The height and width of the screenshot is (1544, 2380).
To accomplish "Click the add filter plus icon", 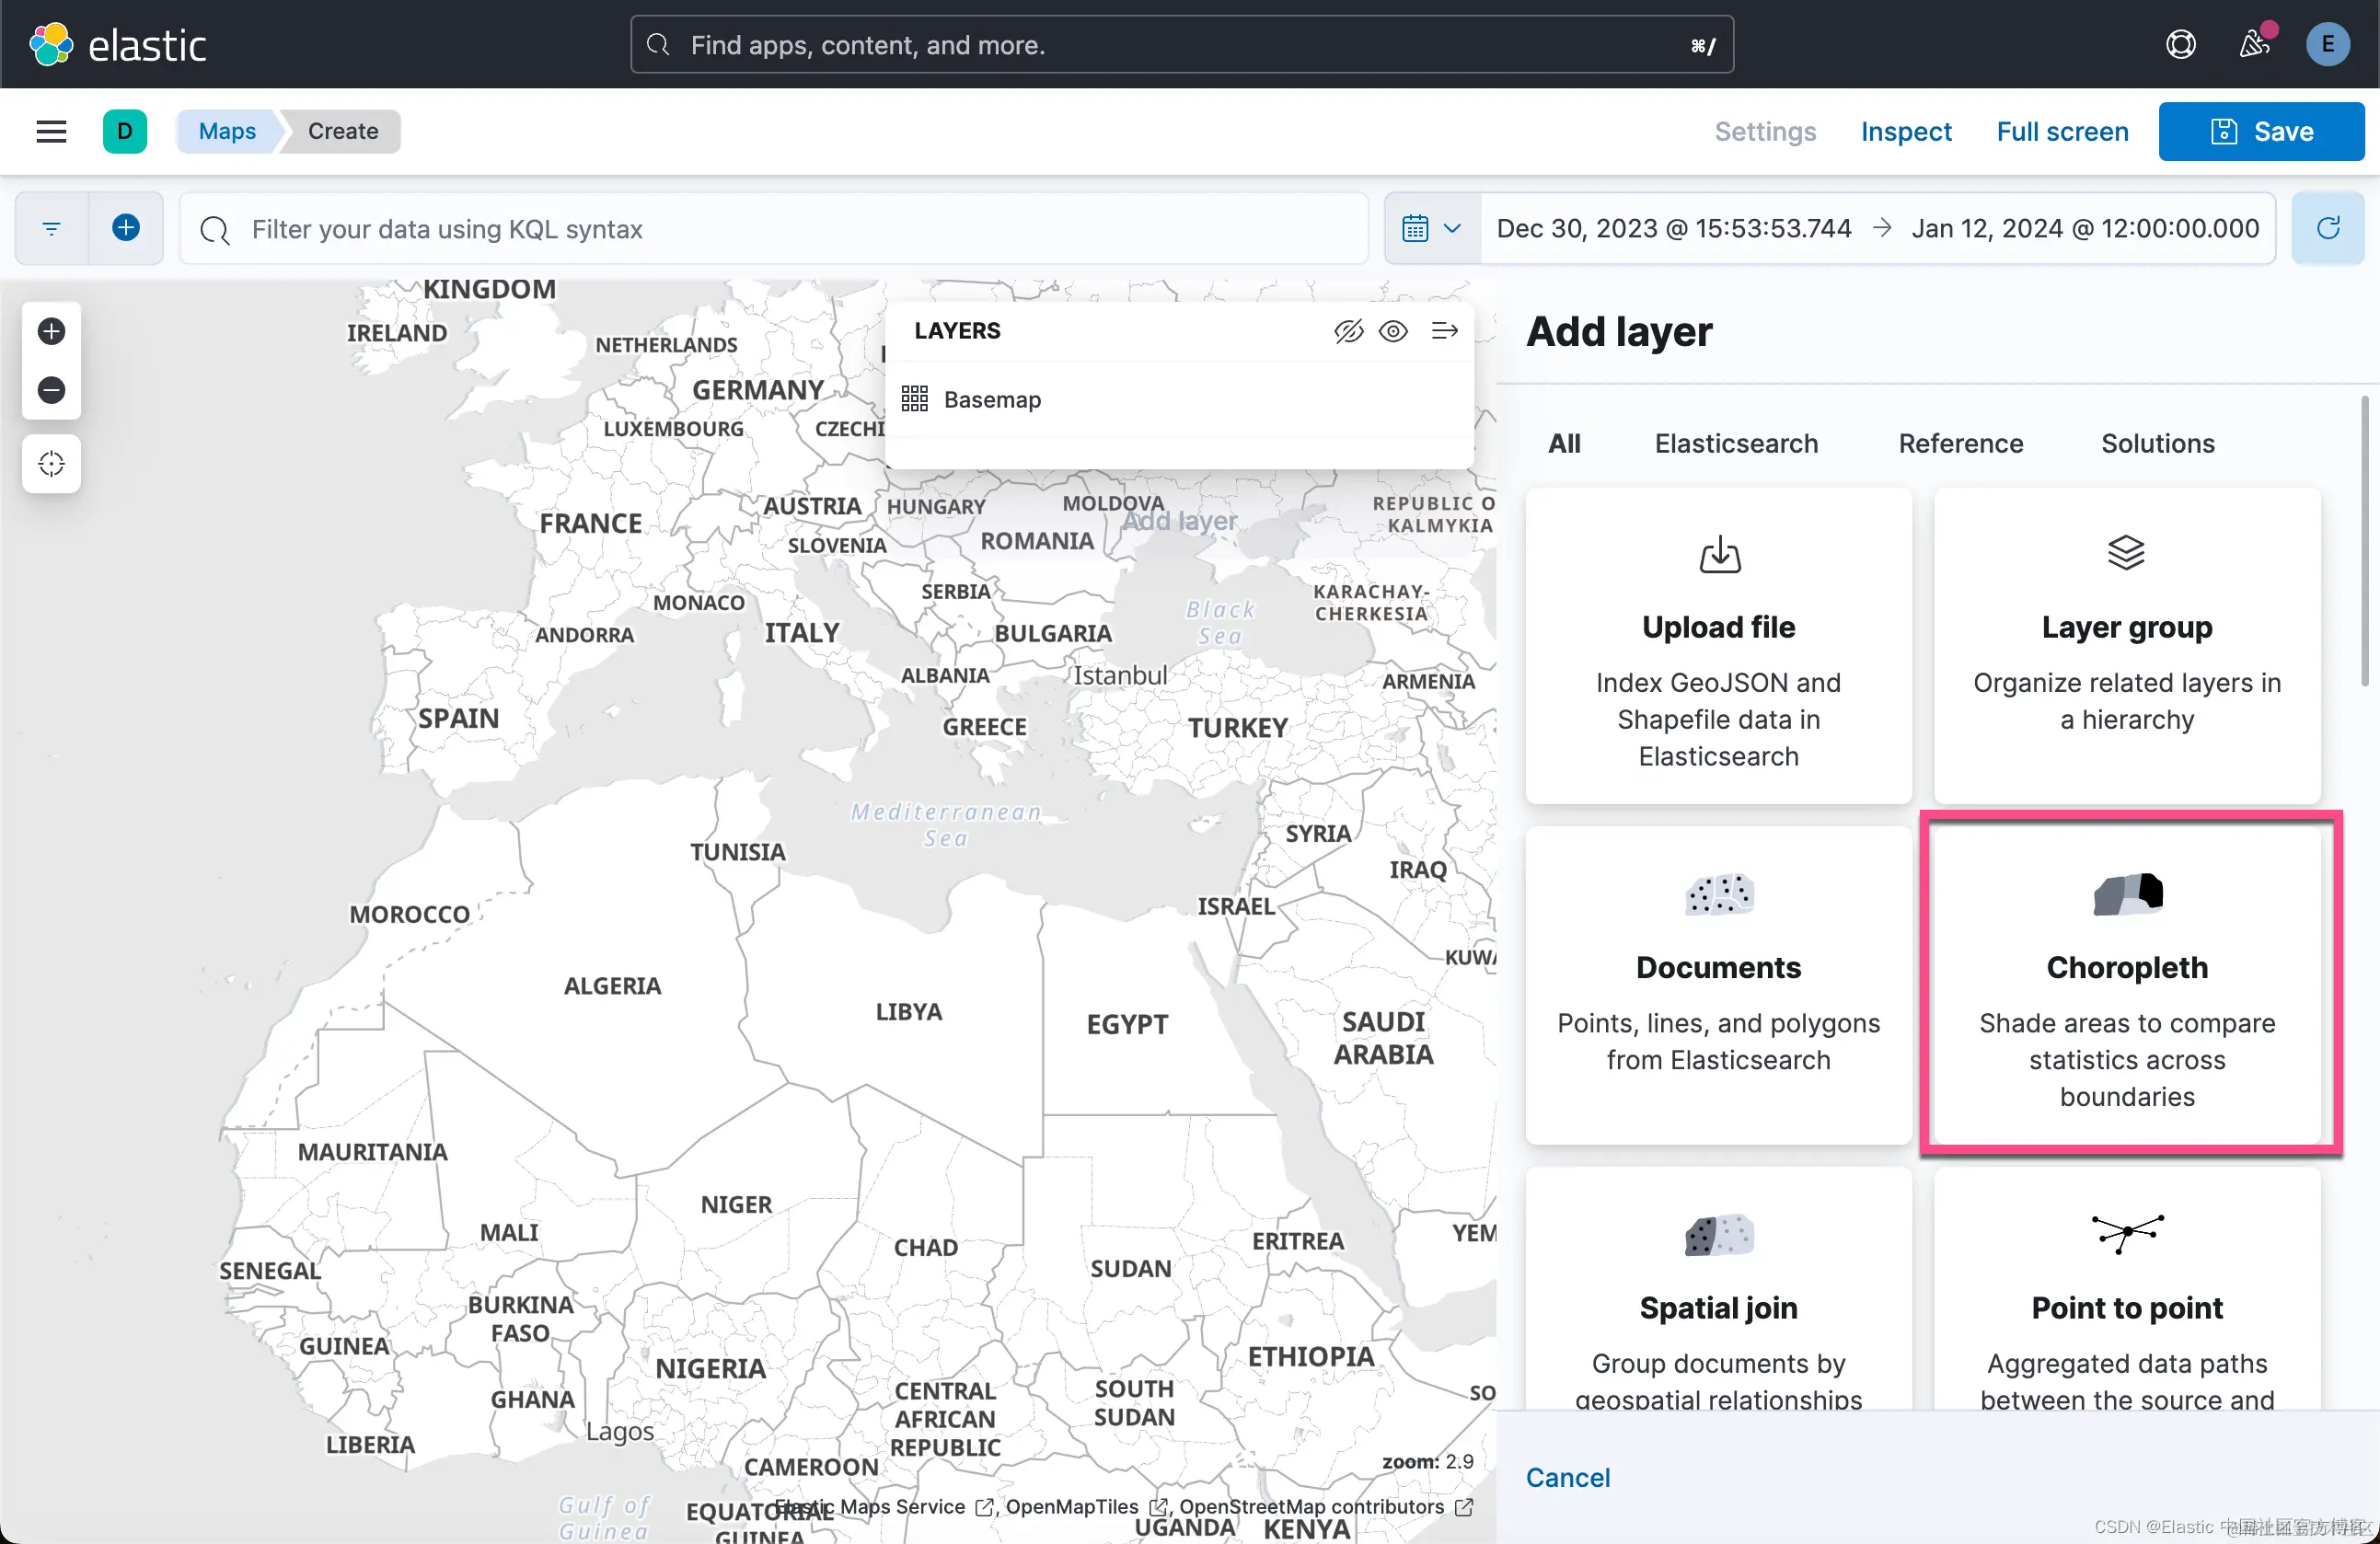I will [x=126, y=228].
